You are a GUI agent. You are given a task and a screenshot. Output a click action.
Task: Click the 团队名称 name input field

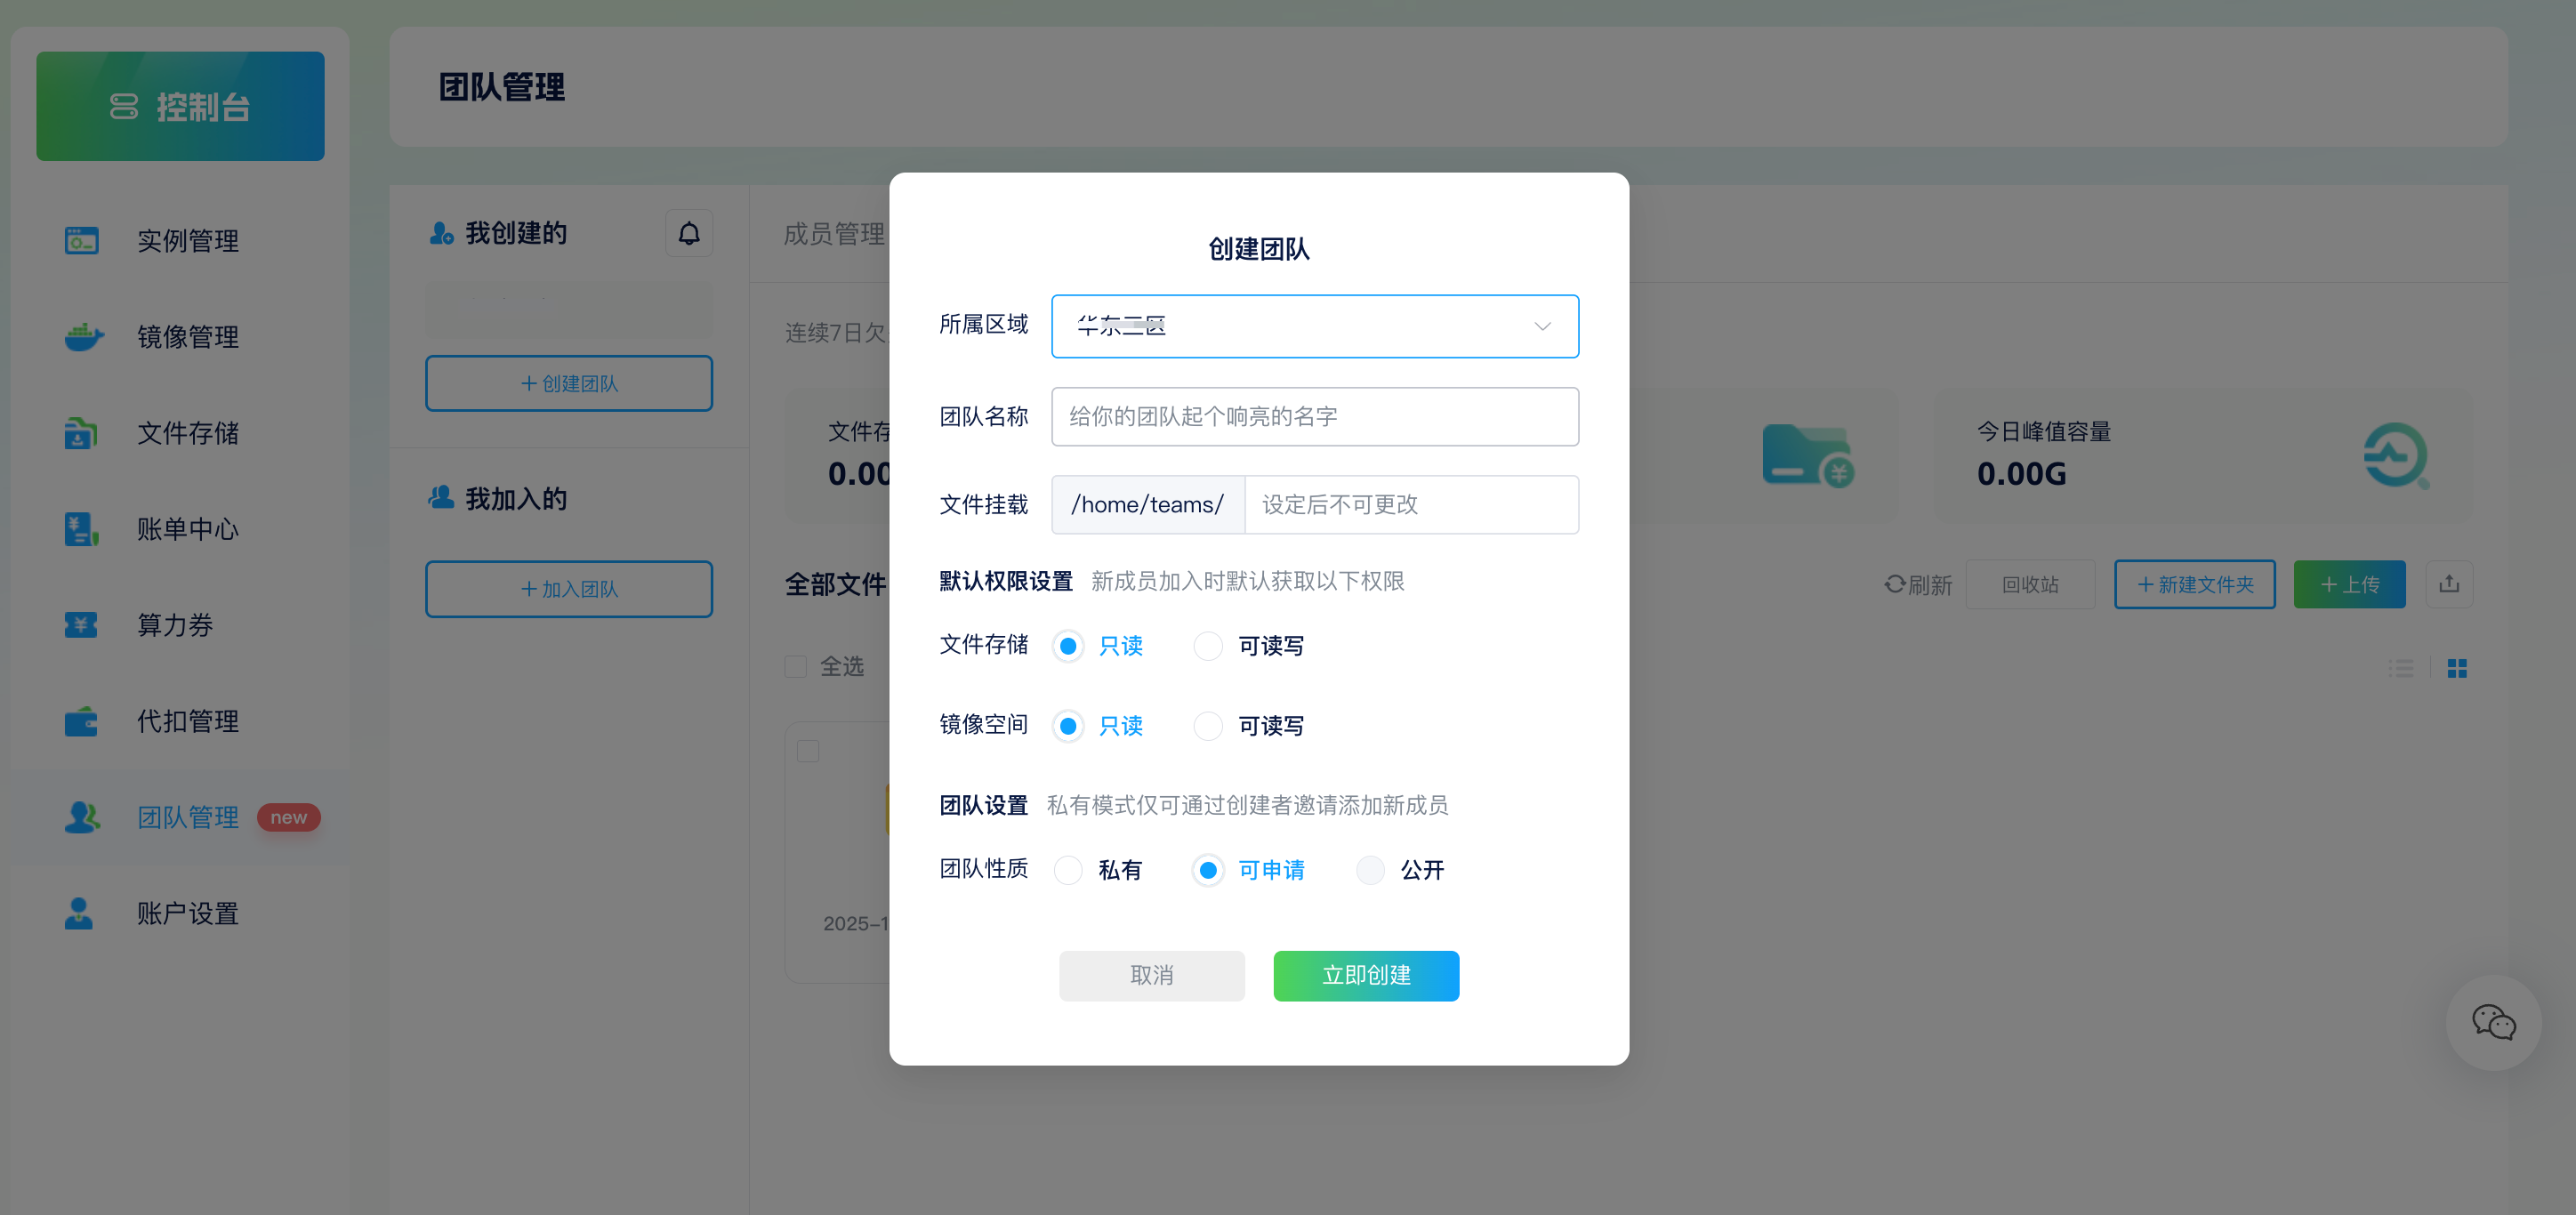point(1314,416)
